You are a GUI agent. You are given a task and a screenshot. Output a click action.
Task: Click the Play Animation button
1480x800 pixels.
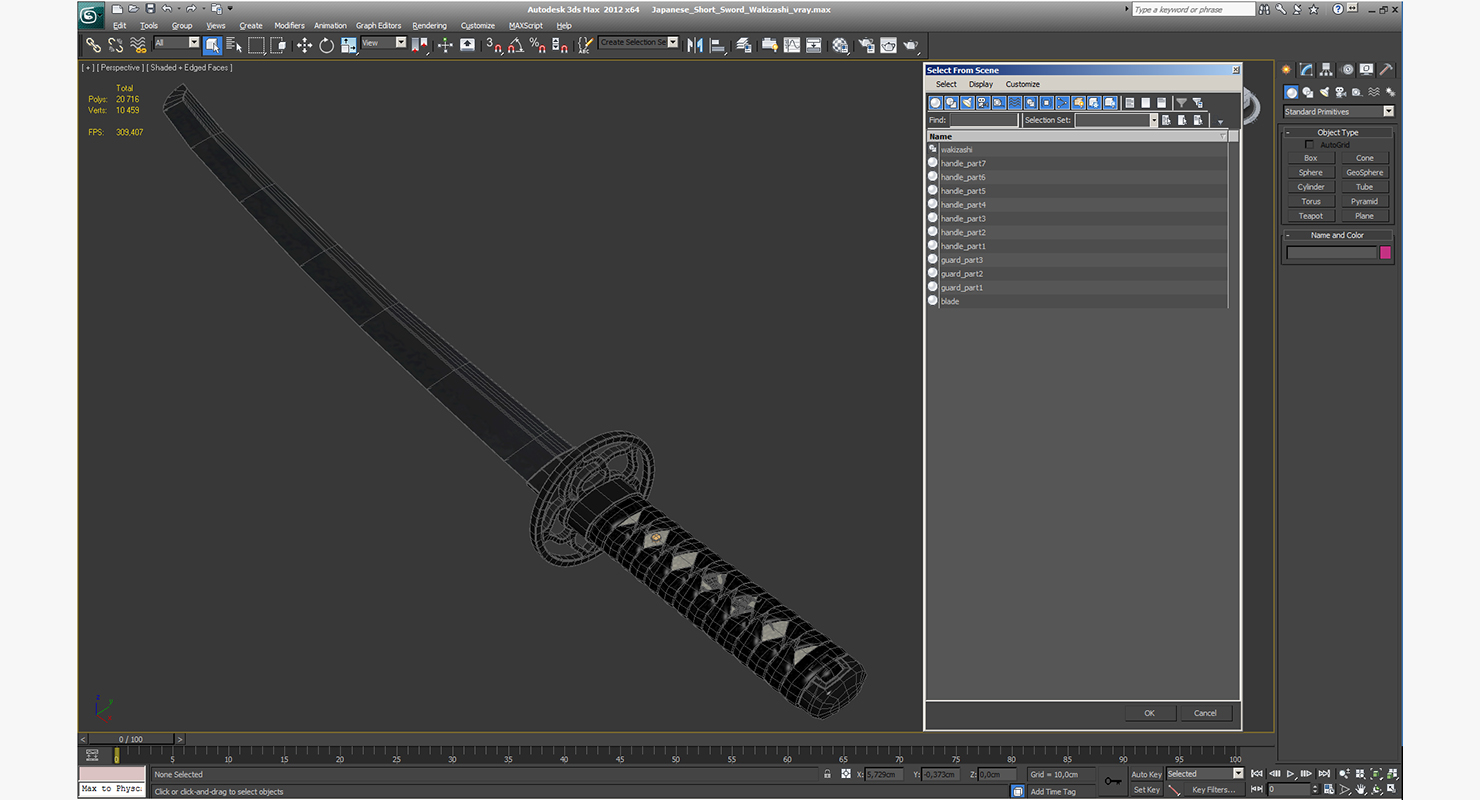pos(1291,774)
